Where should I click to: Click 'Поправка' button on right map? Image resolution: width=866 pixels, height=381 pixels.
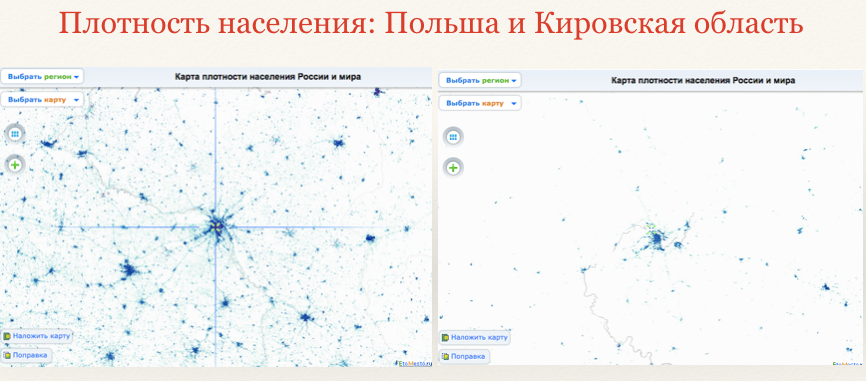[464, 357]
